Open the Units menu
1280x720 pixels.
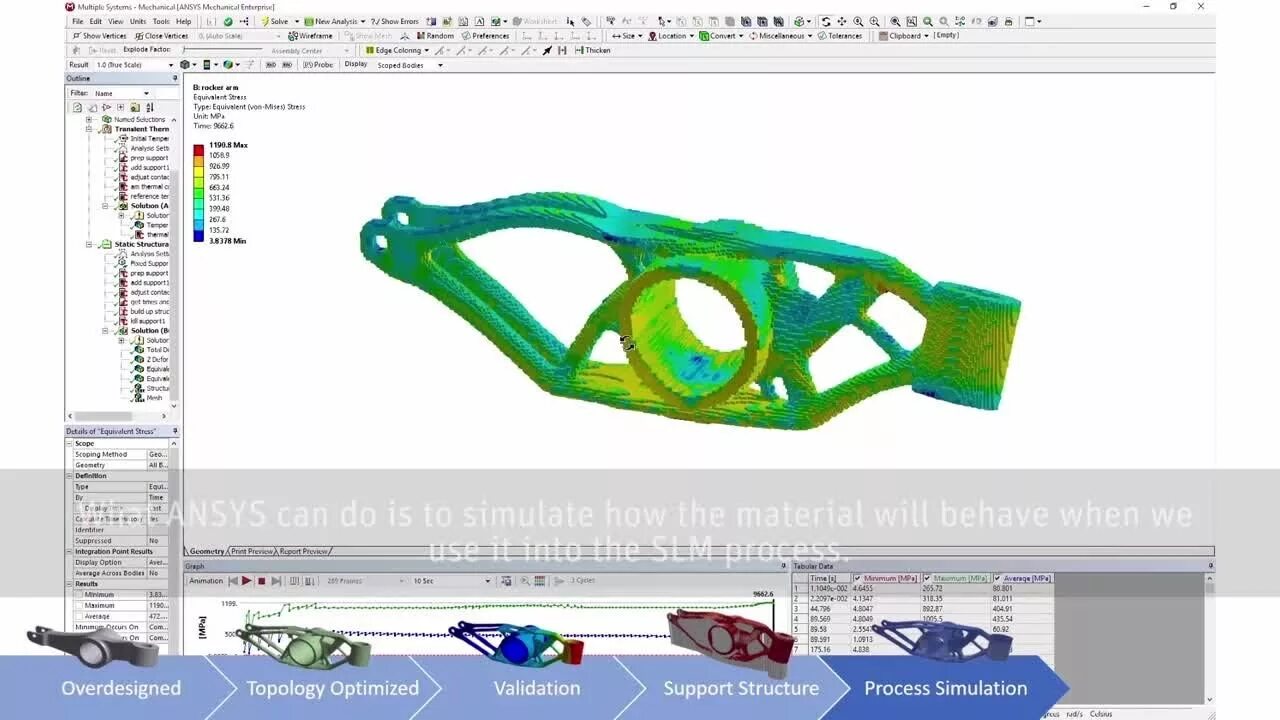pos(137,21)
